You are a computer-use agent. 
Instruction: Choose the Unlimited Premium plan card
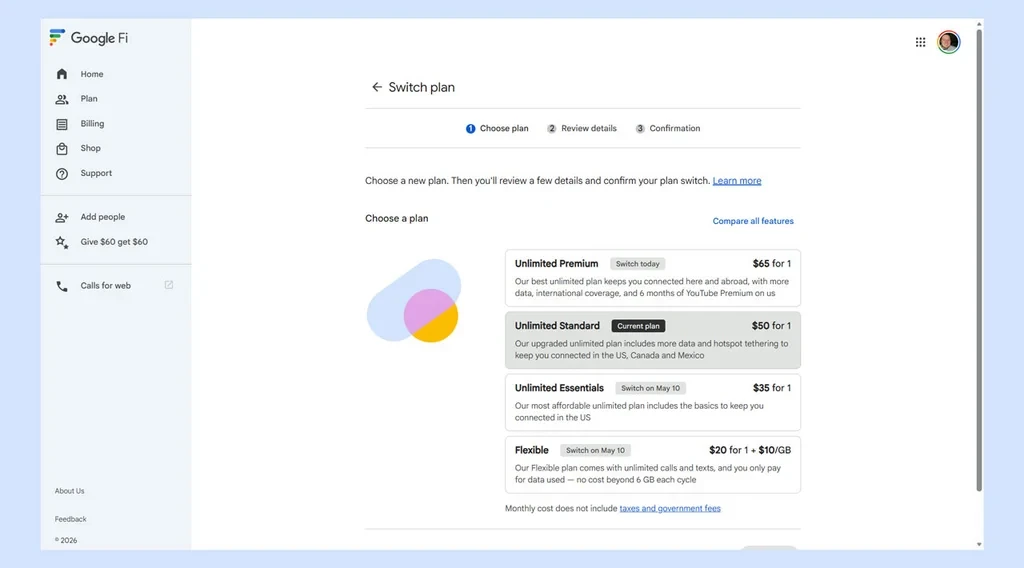click(652, 278)
